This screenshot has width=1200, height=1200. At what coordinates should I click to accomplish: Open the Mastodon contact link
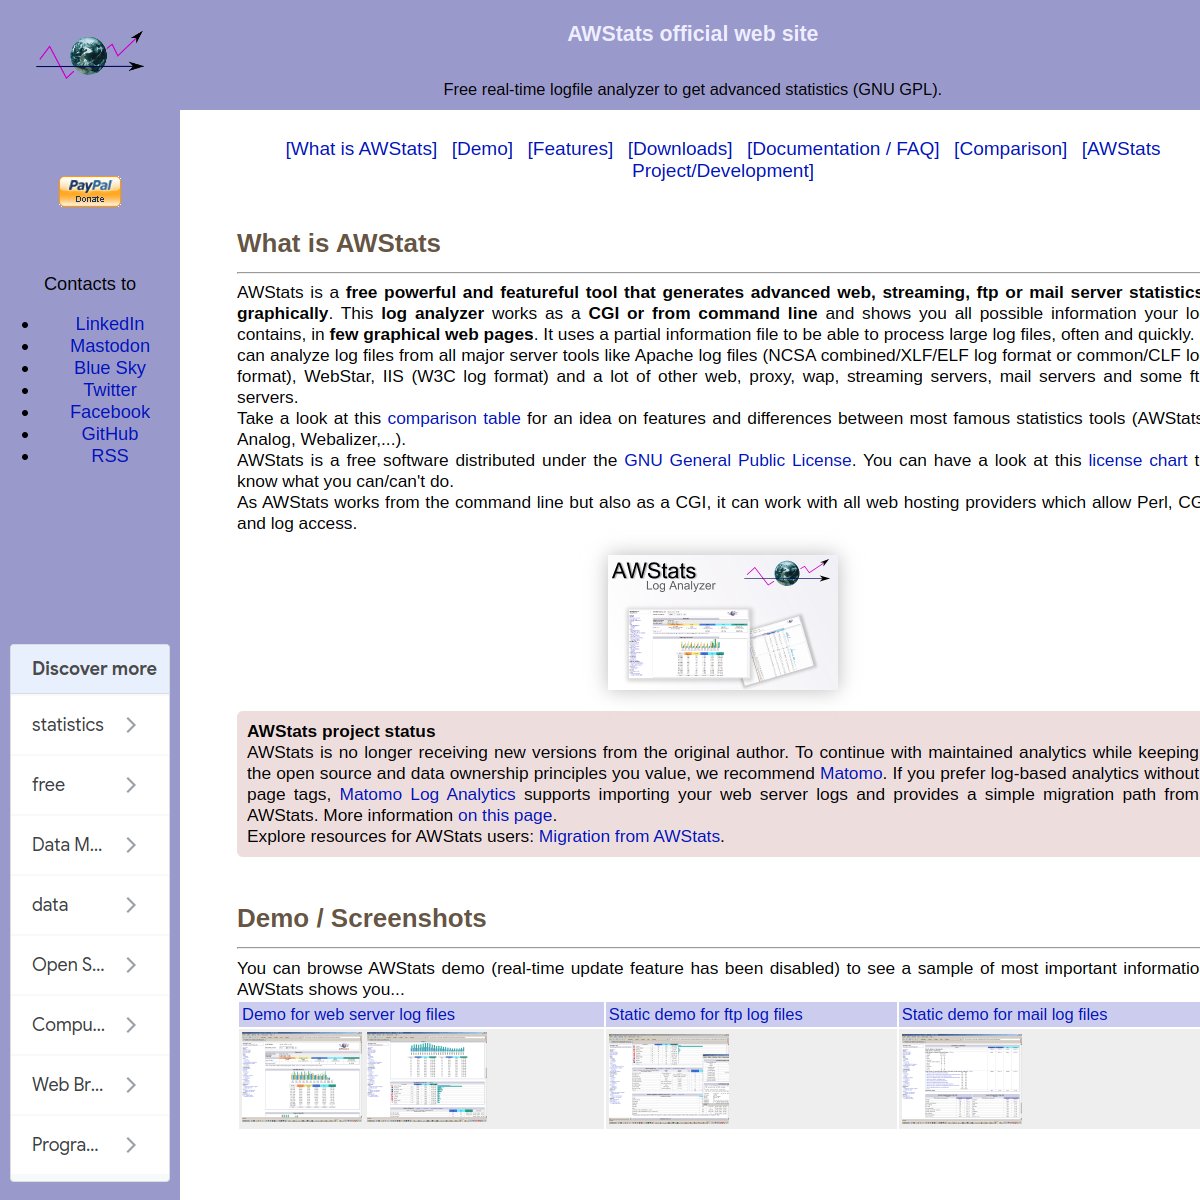click(x=110, y=346)
